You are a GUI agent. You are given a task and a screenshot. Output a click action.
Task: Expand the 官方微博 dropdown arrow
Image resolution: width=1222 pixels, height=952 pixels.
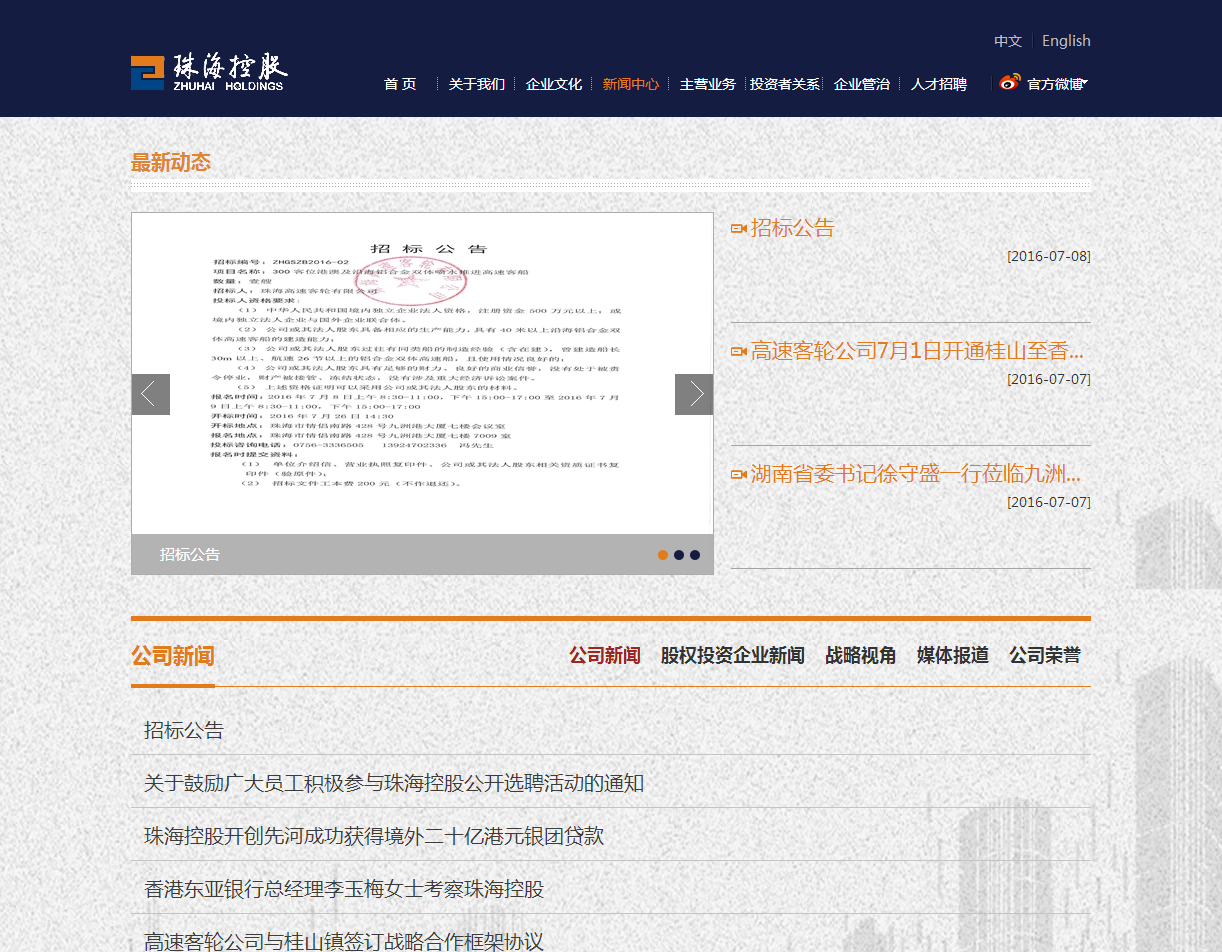[1085, 83]
